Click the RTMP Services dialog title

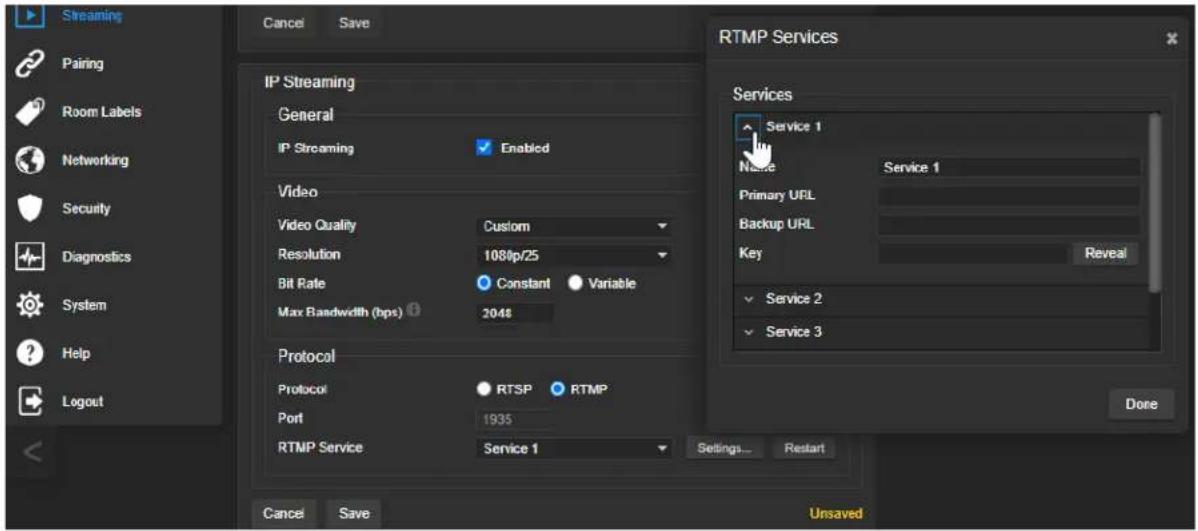tap(779, 37)
